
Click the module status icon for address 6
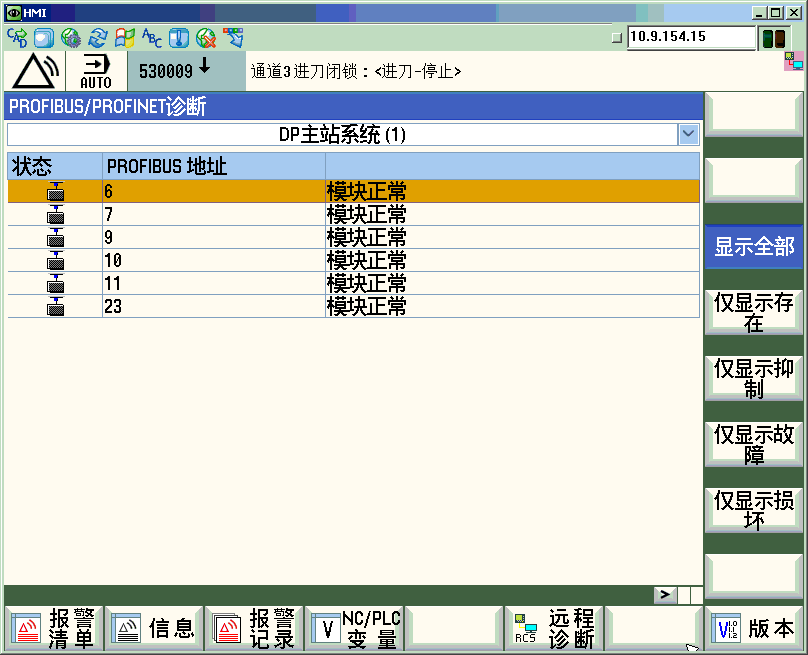[x=56, y=191]
